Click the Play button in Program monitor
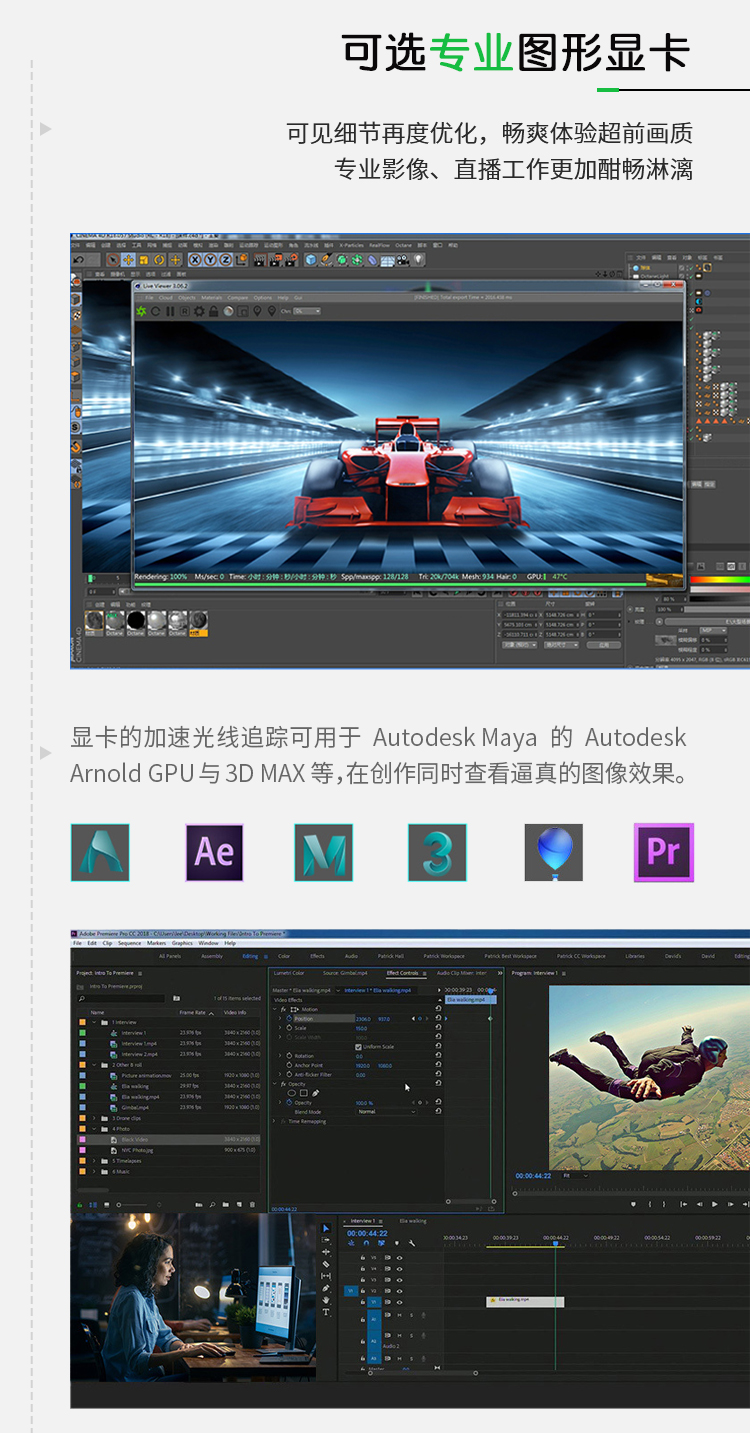This screenshot has height=1433, width=750. pos(715,1204)
